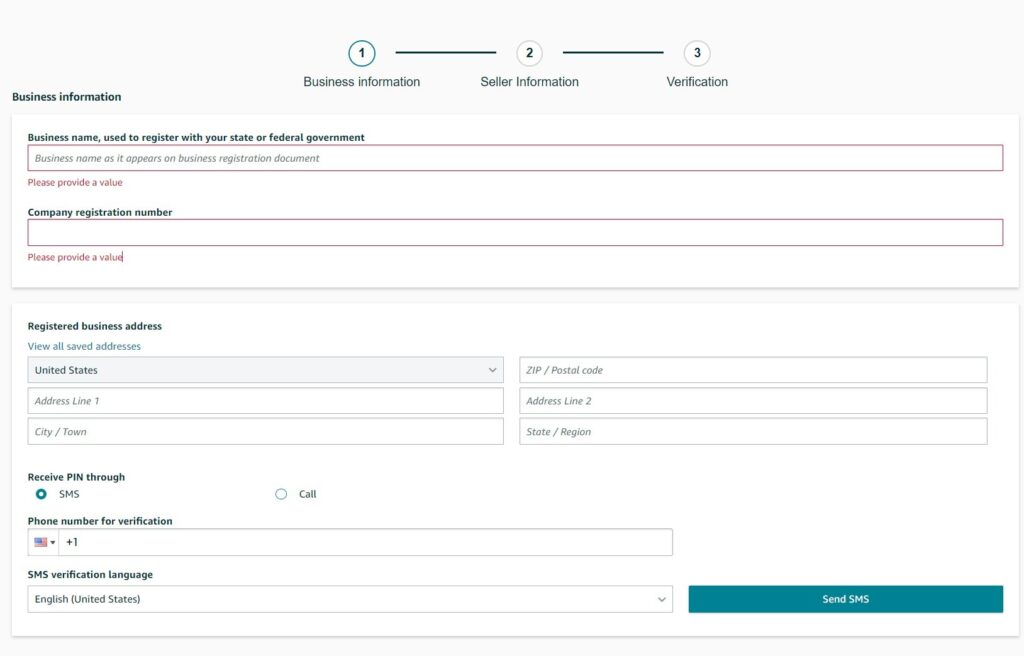Click step 3 circle in the progress bar
The image size is (1024, 656).
coord(695,53)
